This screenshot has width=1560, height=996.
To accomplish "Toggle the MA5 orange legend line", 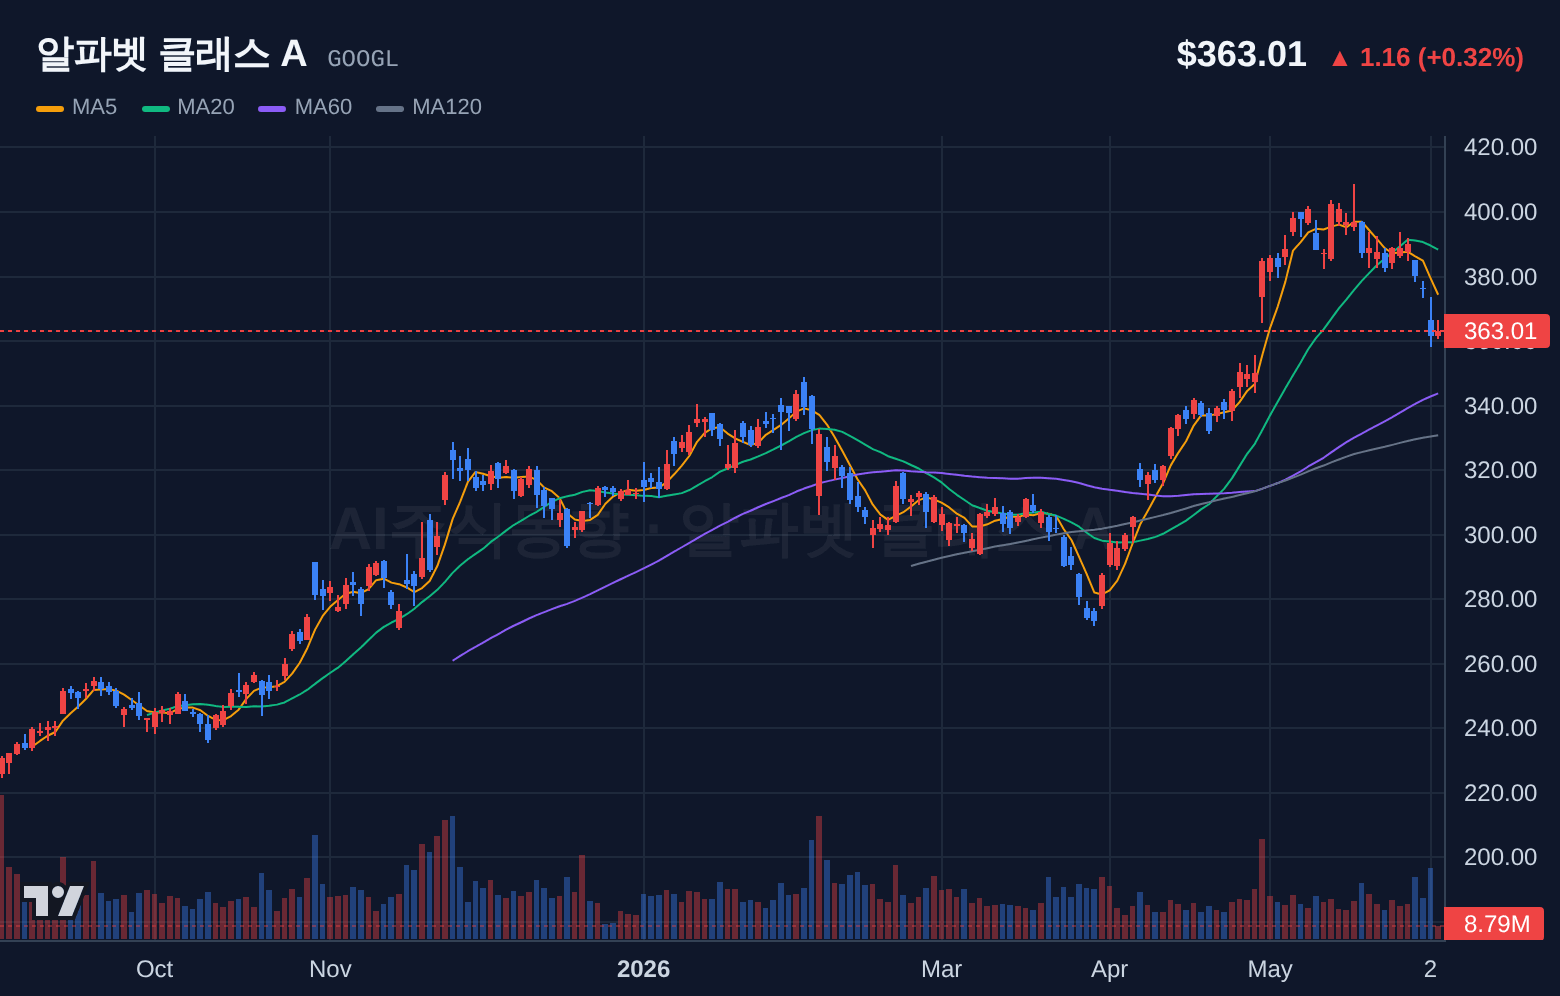I will pyautogui.click(x=50, y=108).
